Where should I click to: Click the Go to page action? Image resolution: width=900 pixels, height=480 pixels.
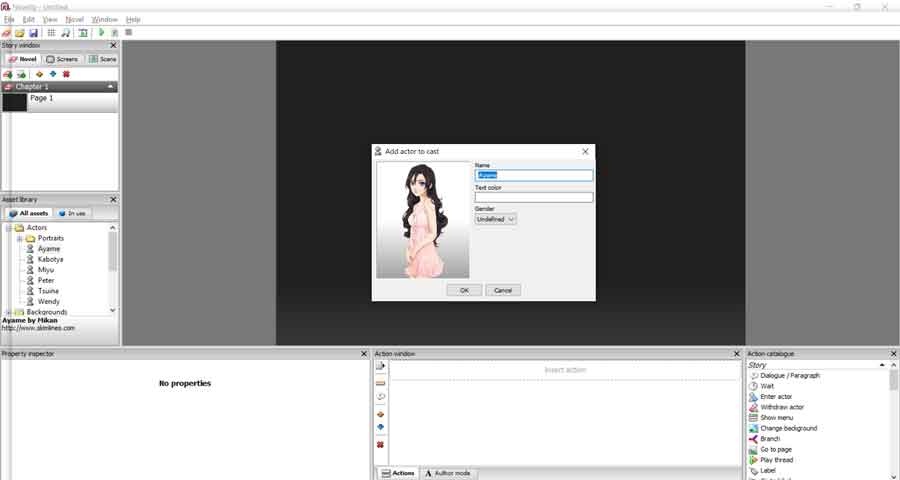770,450
